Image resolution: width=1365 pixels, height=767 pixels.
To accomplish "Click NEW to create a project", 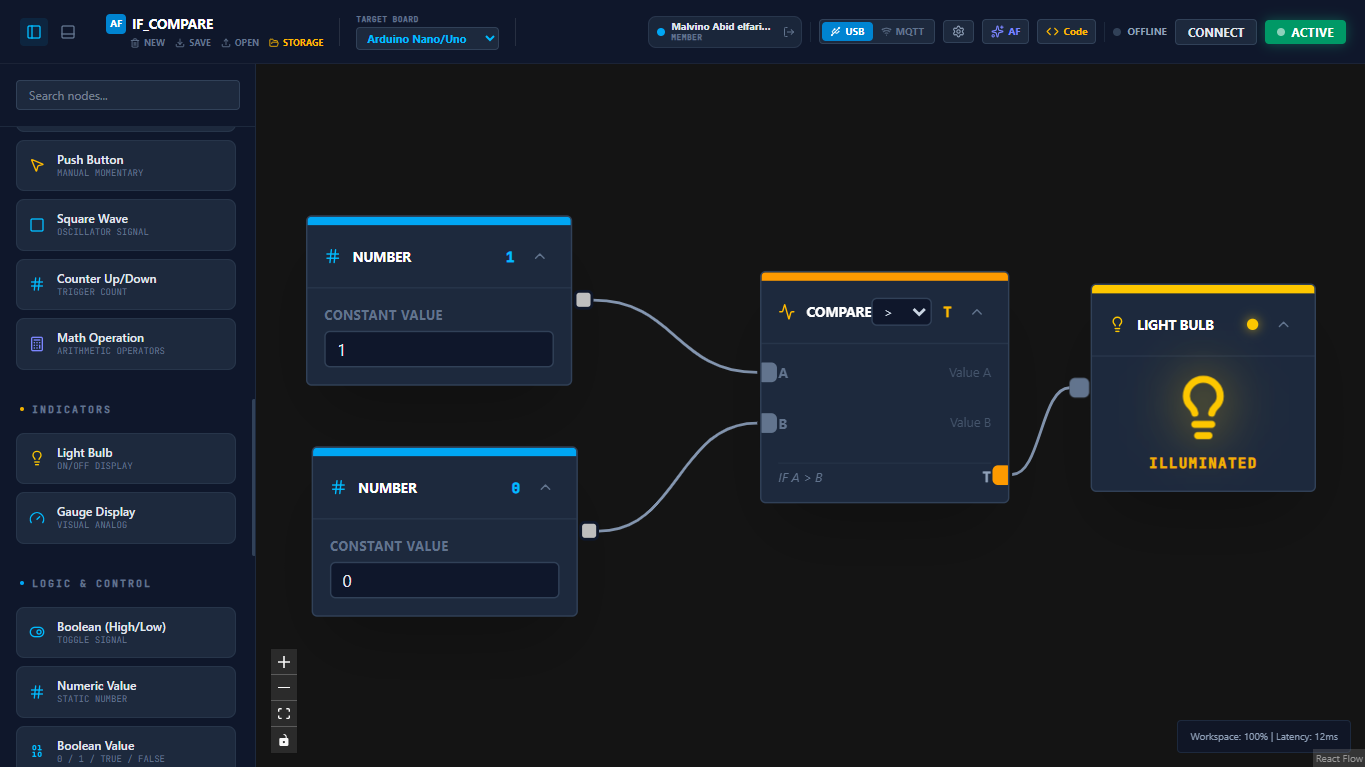I will [147, 43].
